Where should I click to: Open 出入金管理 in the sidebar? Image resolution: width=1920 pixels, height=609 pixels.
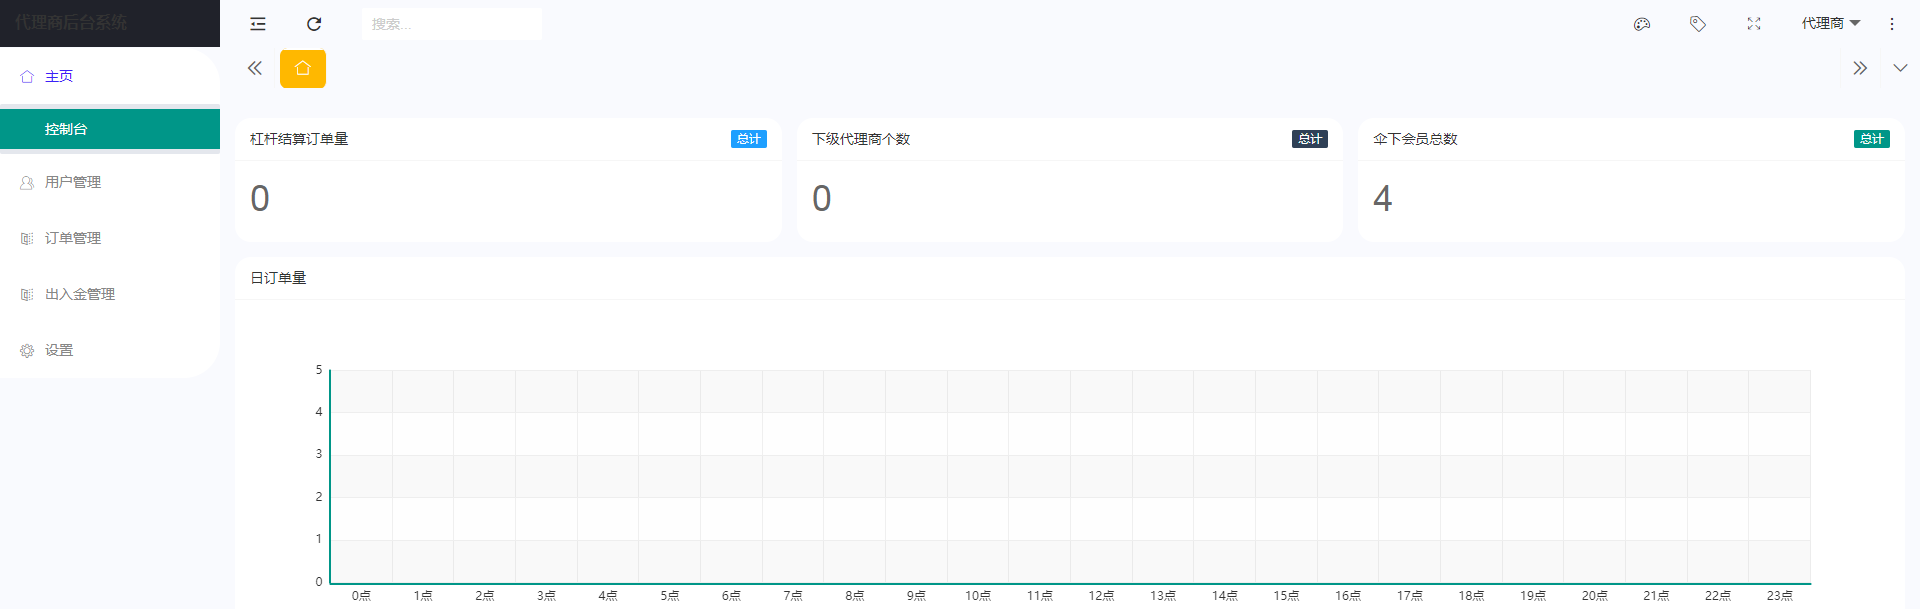click(x=80, y=294)
